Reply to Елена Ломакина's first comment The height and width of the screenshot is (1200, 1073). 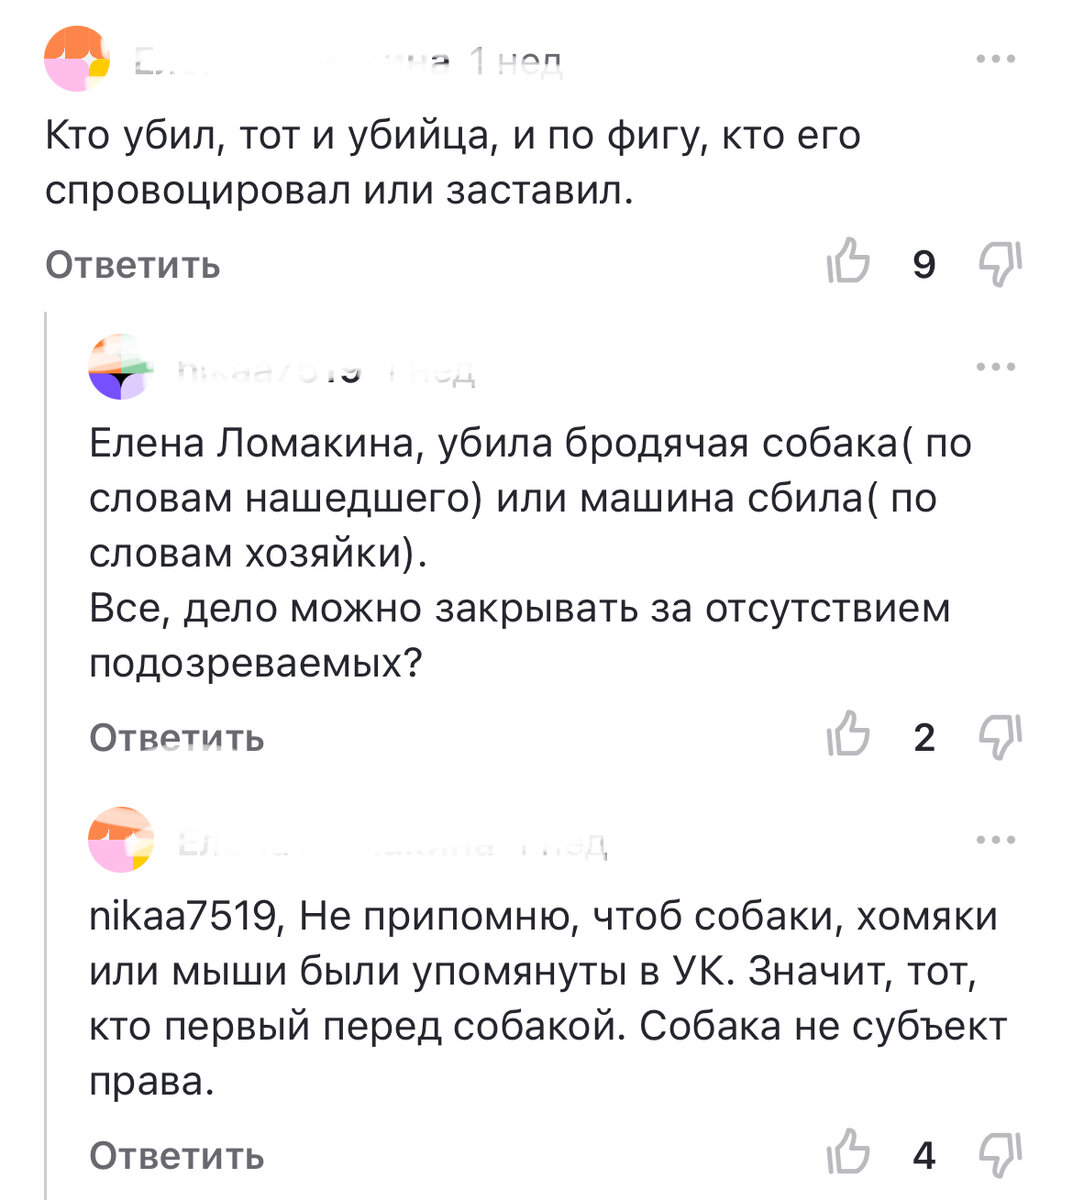click(131, 264)
